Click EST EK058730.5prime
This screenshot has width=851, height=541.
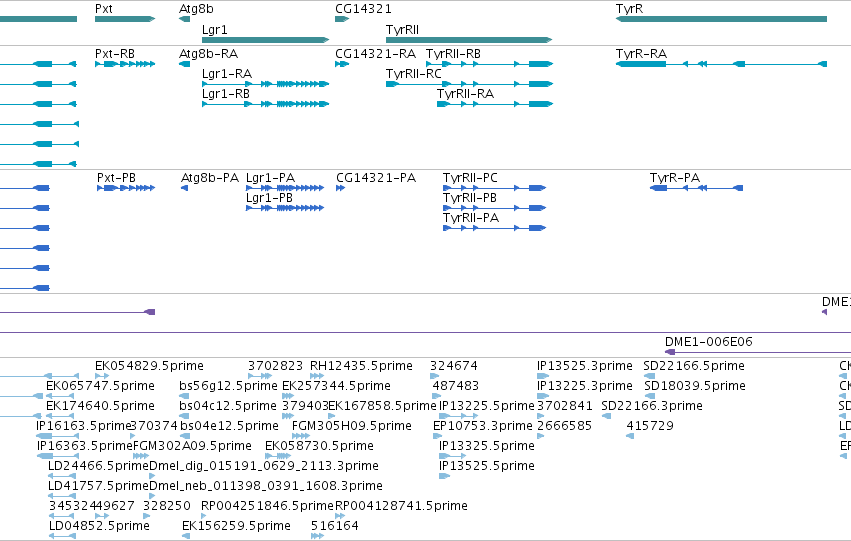coord(319,446)
